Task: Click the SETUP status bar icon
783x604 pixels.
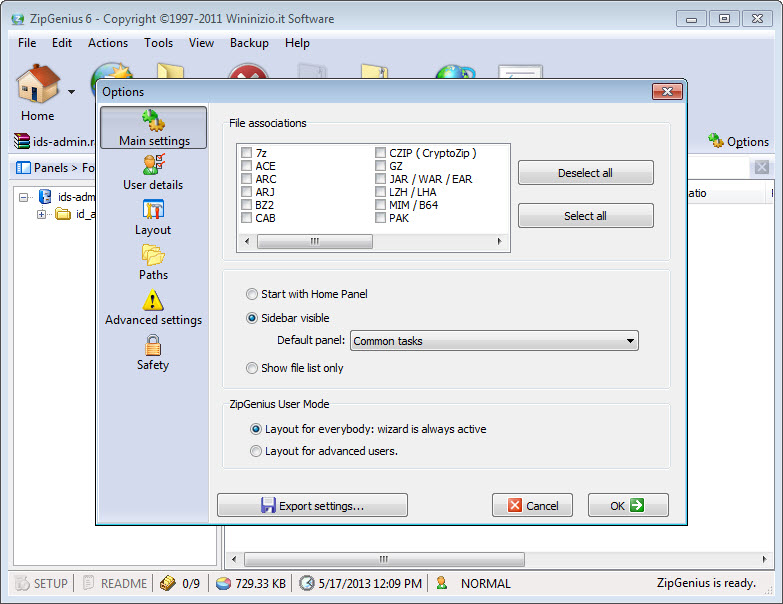Action: pyautogui.click(x=22, y=583)
